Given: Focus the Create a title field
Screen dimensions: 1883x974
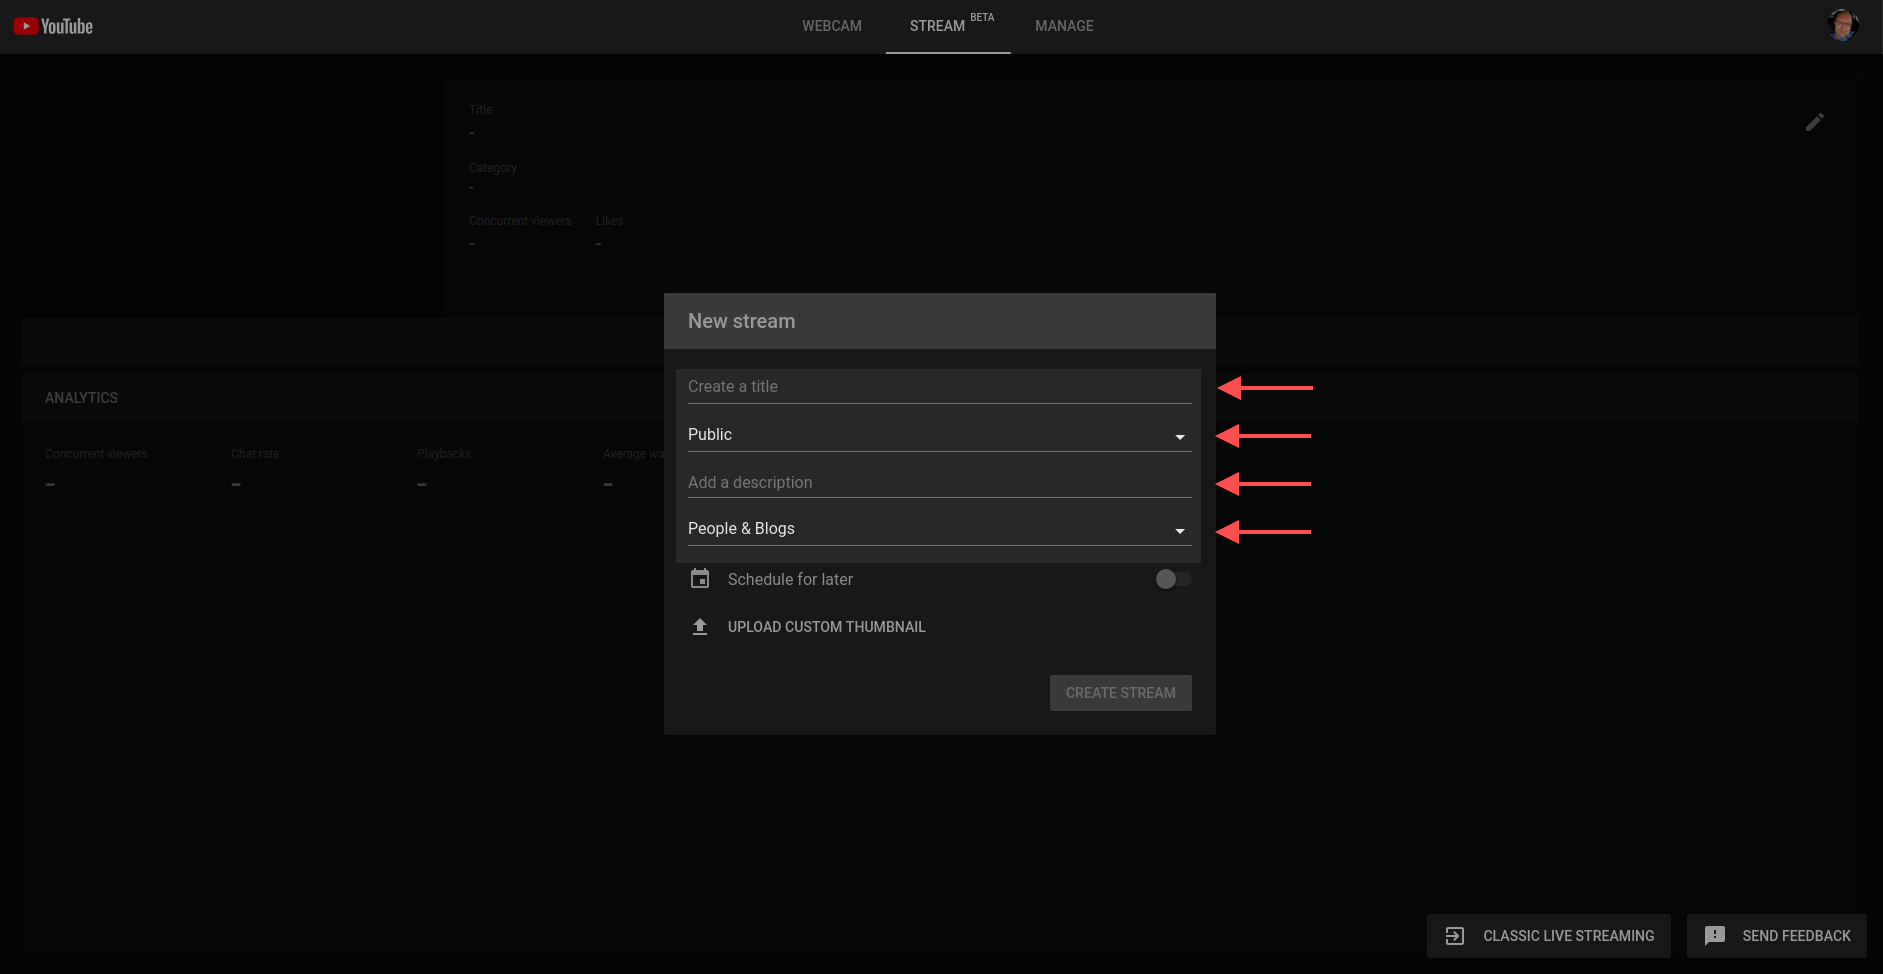Looking at the screenshot, I should 938,387.
